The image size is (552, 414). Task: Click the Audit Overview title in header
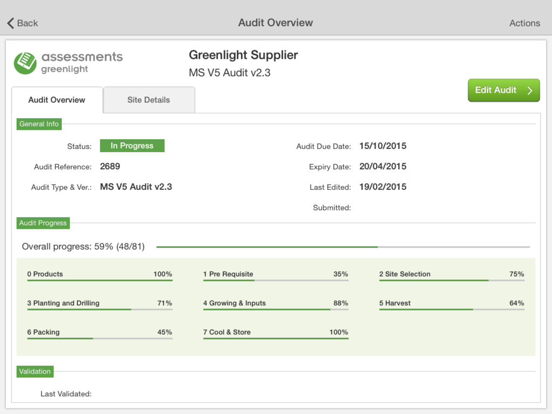(x=276, y=23)
